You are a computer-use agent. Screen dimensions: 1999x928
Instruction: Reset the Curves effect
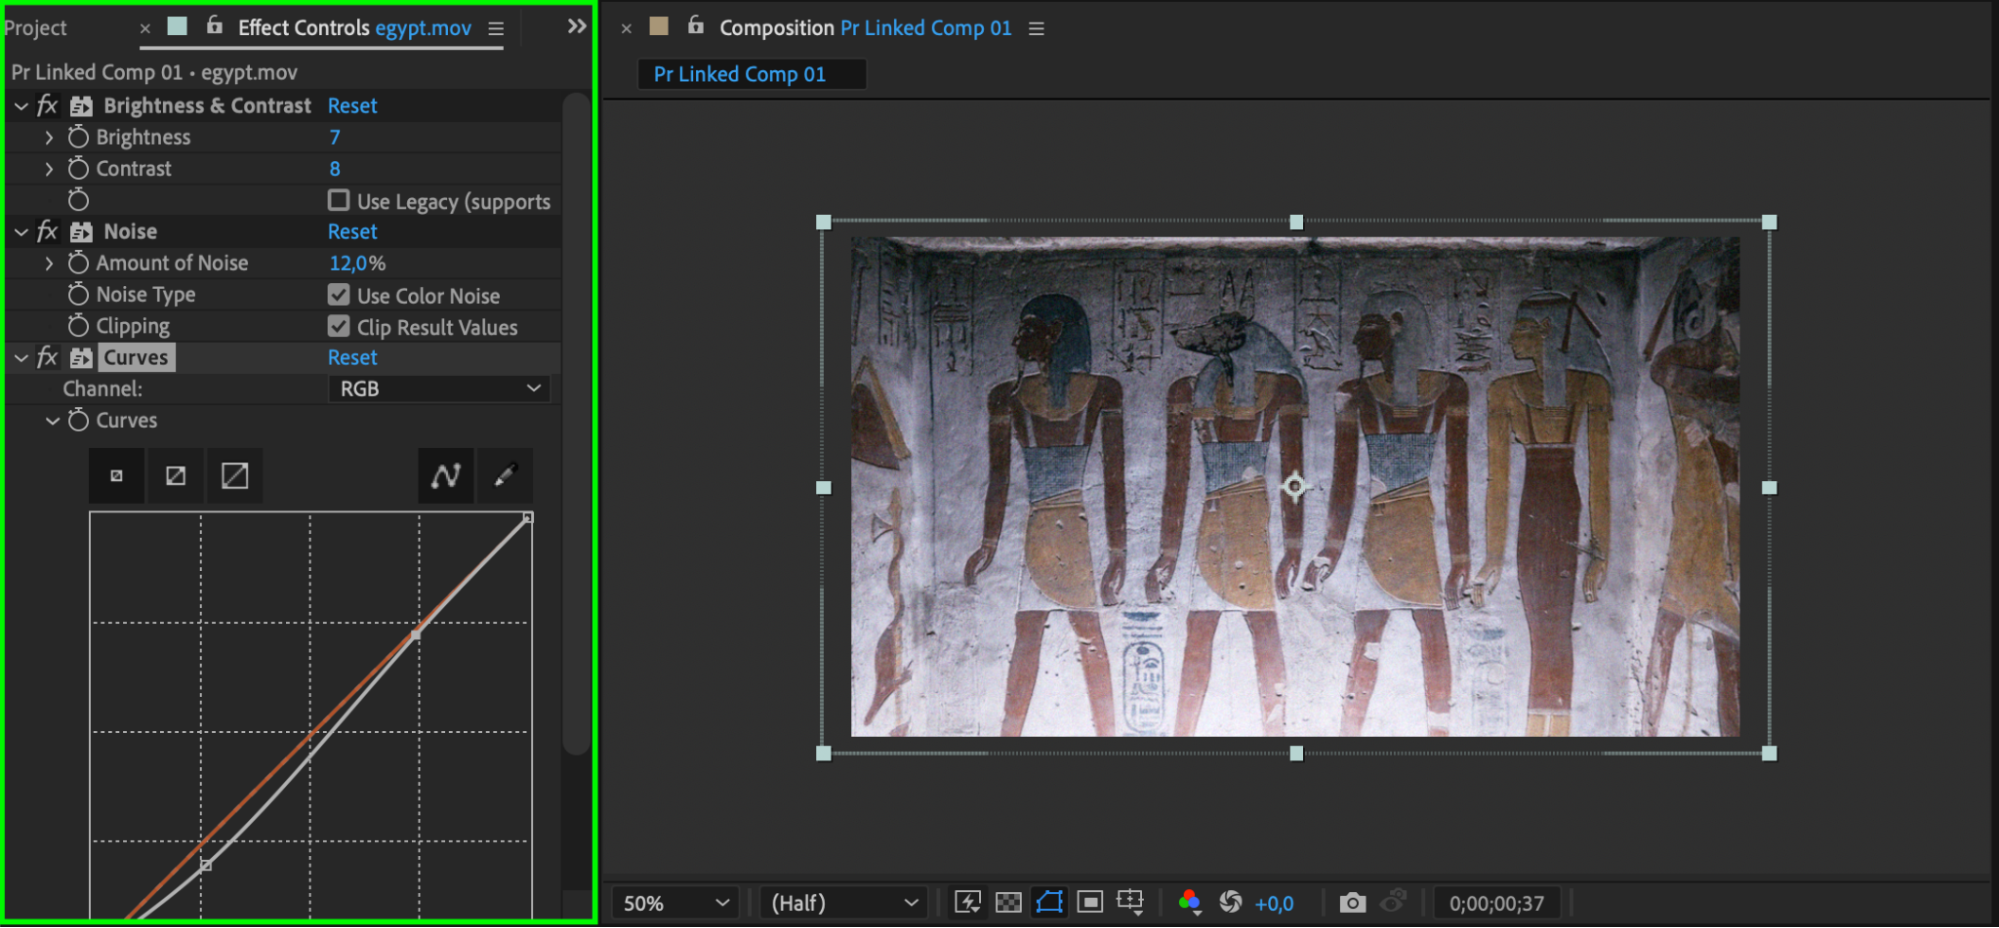[352, 358]
